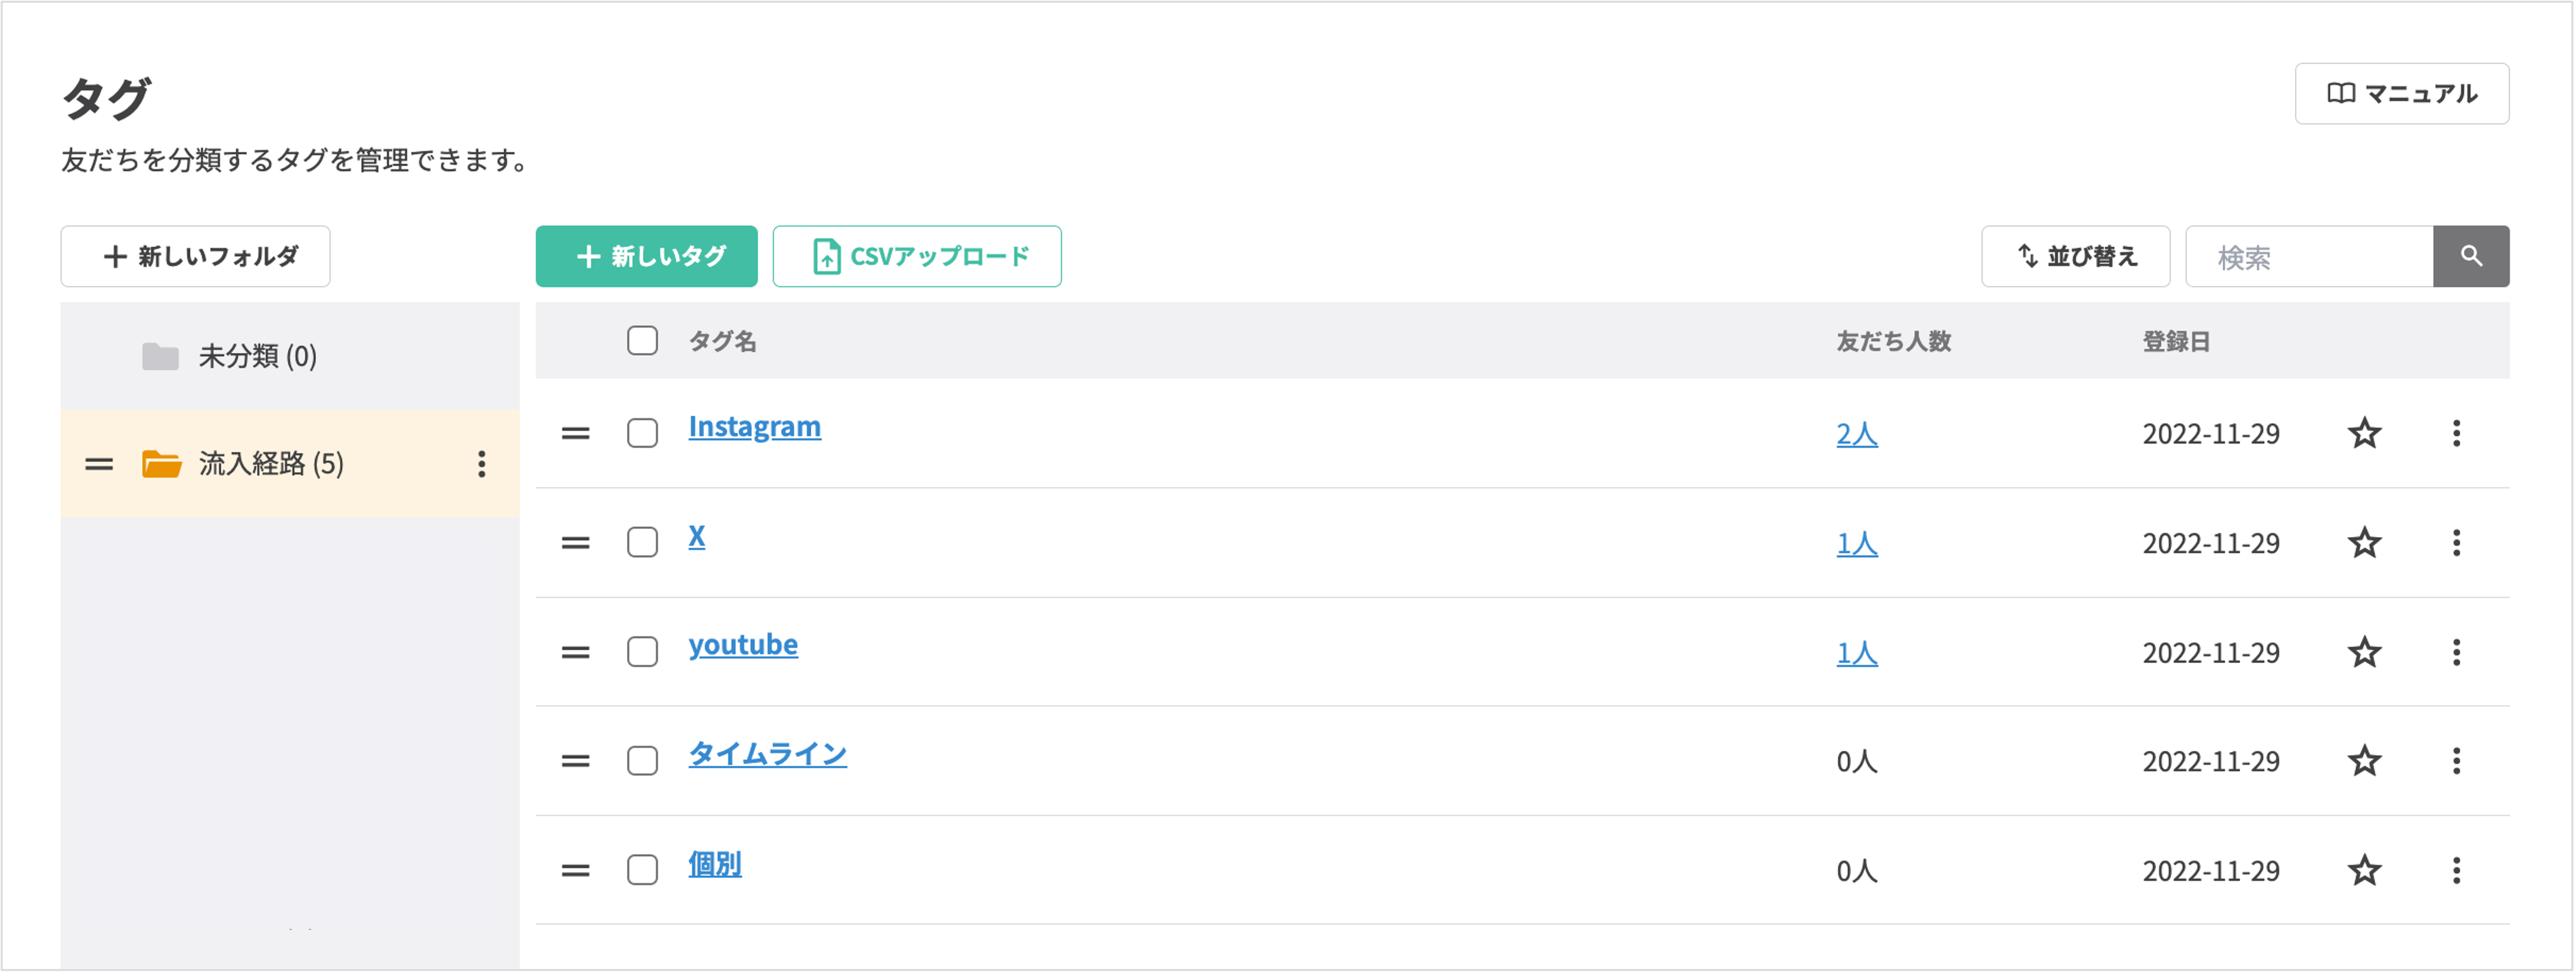Star the youtube tag
Screen dimensions: 2576x973
(x=2364, y=652)
